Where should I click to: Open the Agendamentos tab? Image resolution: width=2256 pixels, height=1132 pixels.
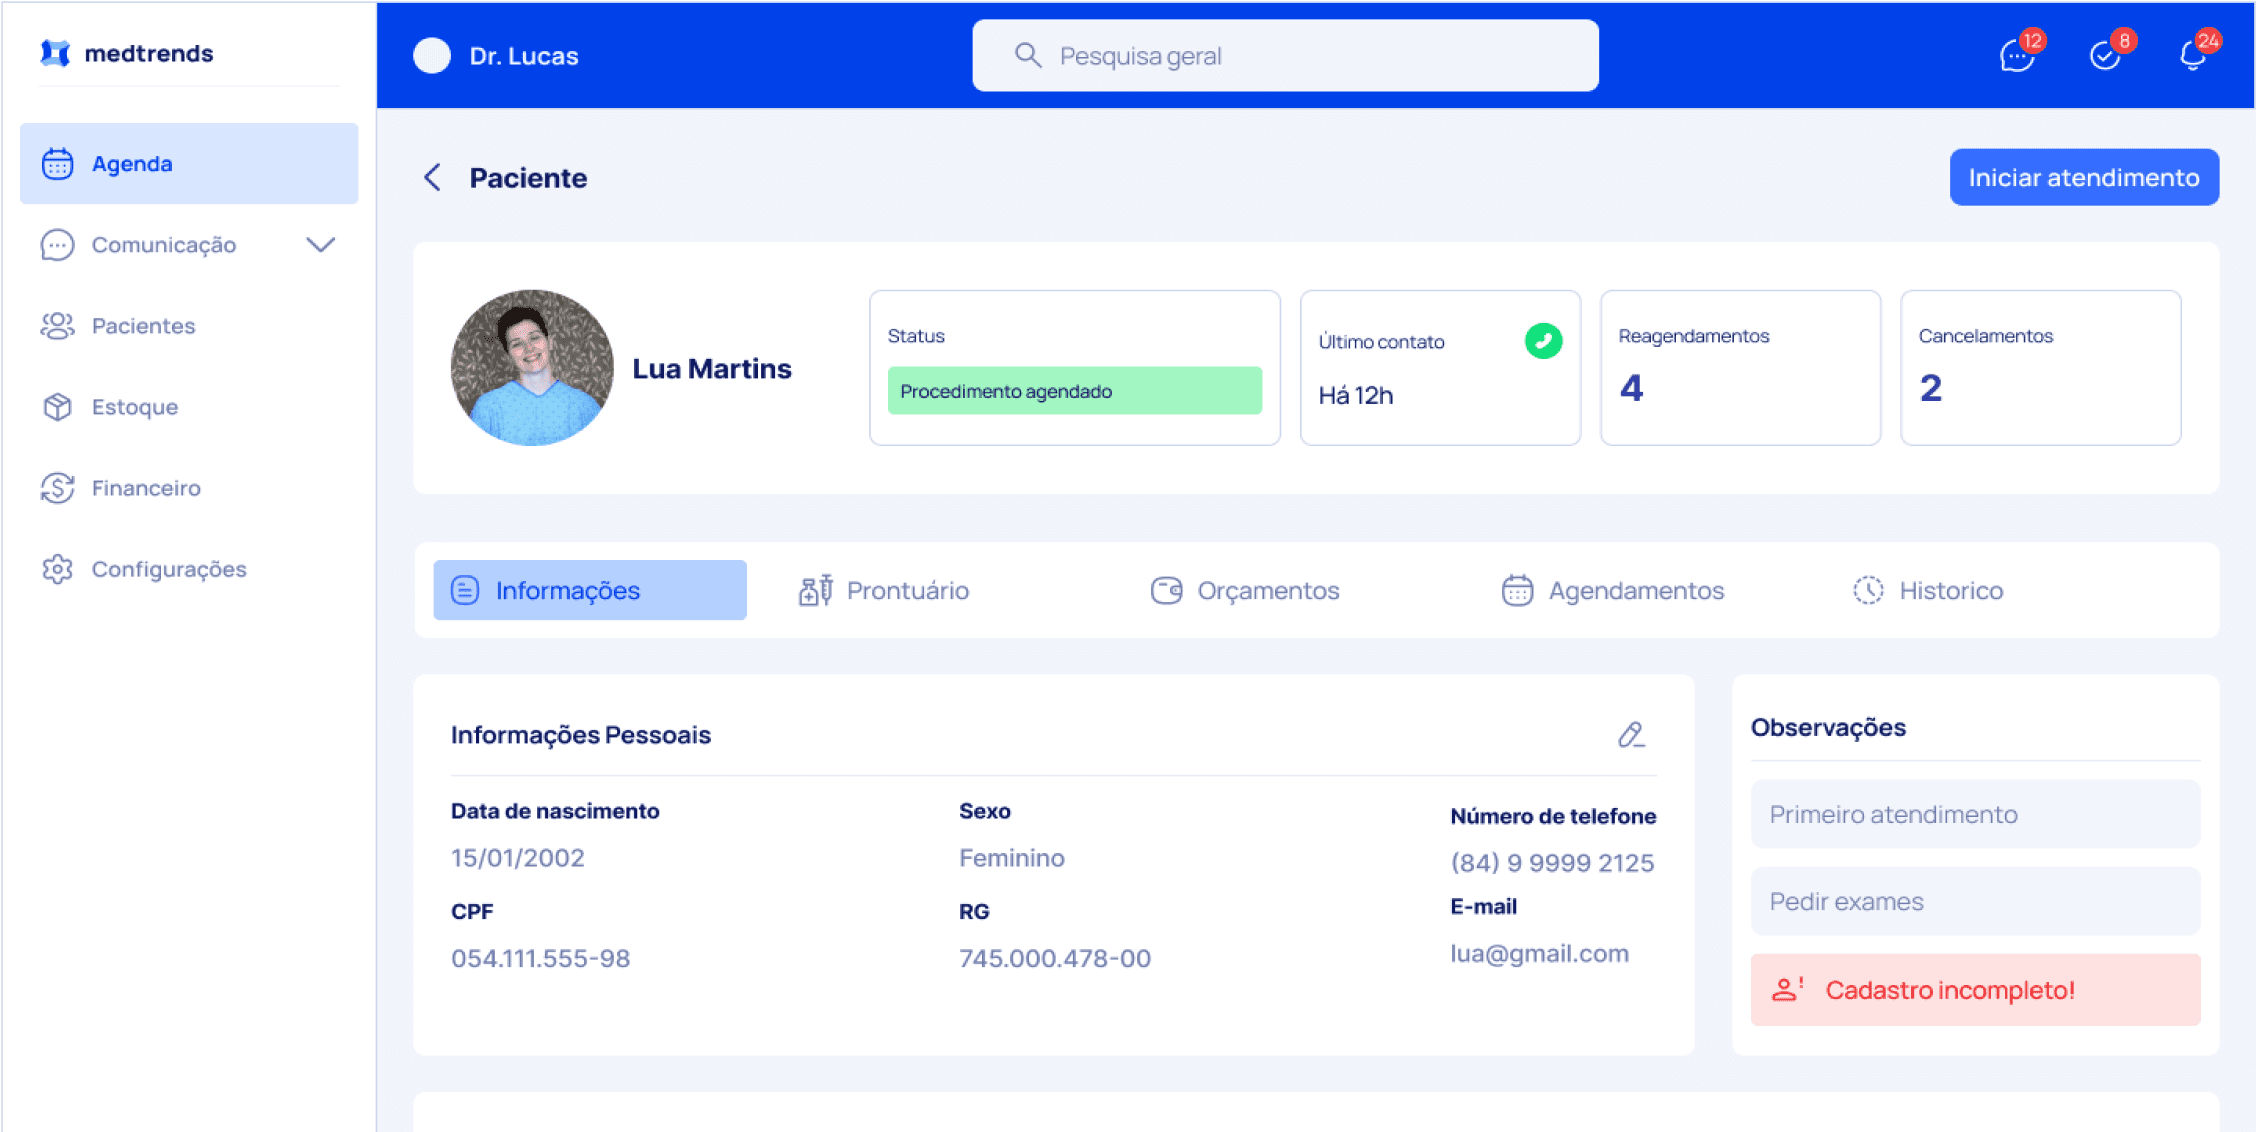pos(1613,590)
